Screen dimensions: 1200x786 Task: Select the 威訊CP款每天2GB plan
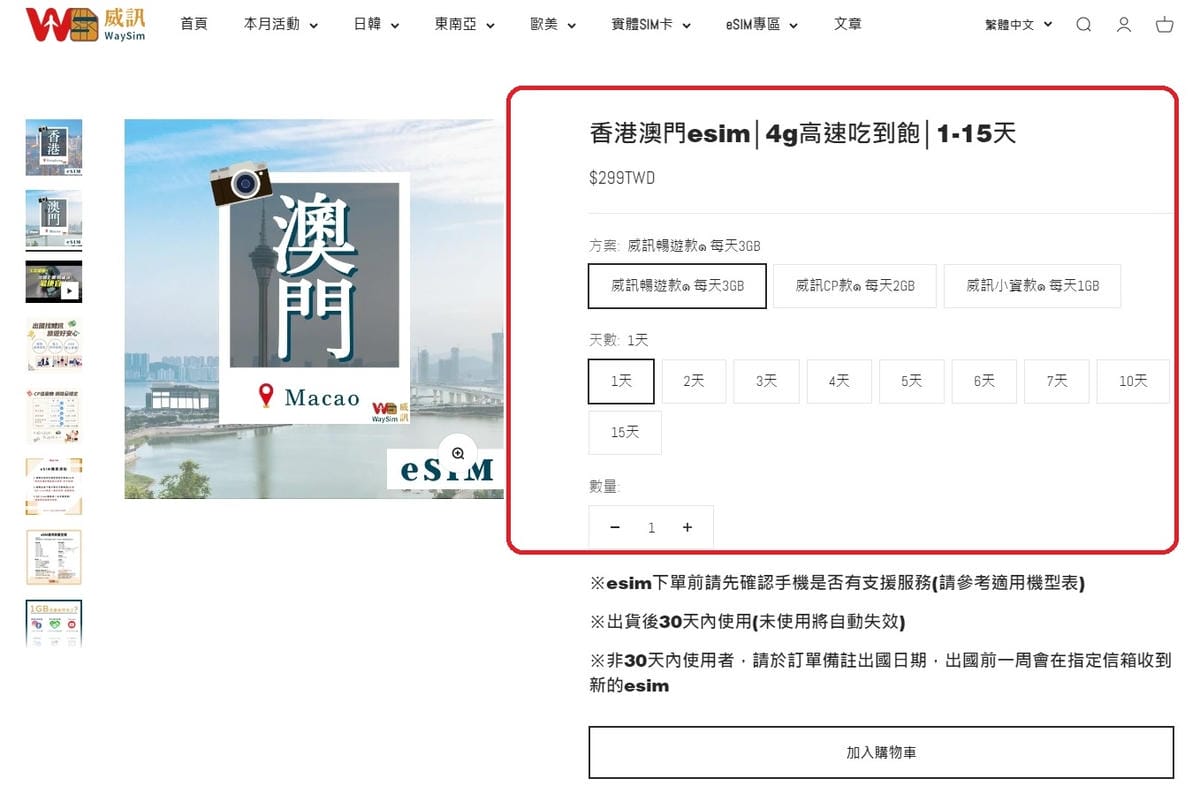pyautogui.click(x=854, y=286)
